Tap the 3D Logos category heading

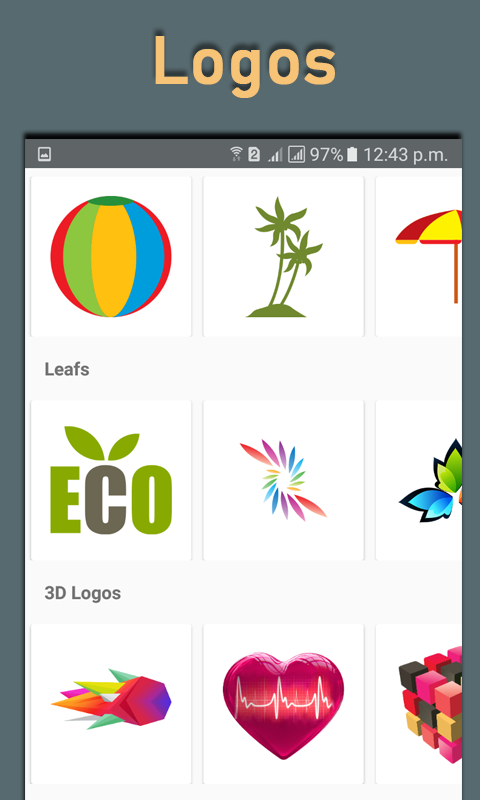pos(83,593)
